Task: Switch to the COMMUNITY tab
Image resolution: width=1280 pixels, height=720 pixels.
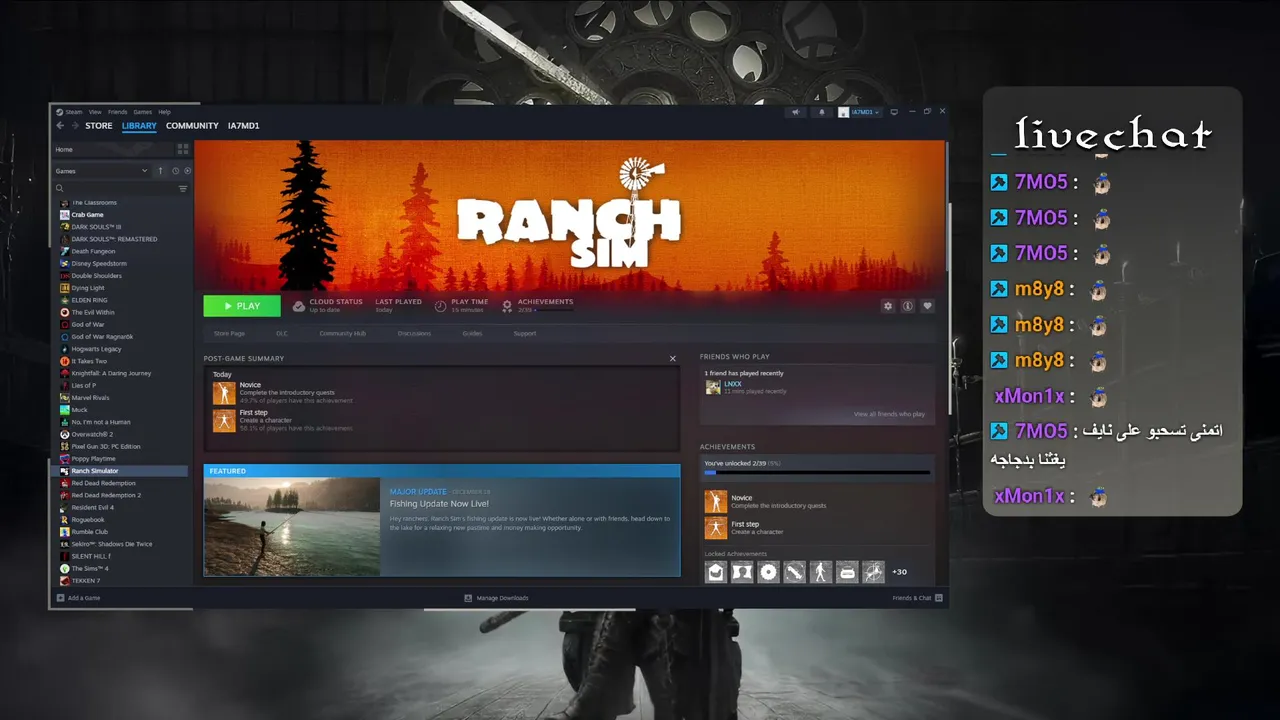Action: point(192,126)
